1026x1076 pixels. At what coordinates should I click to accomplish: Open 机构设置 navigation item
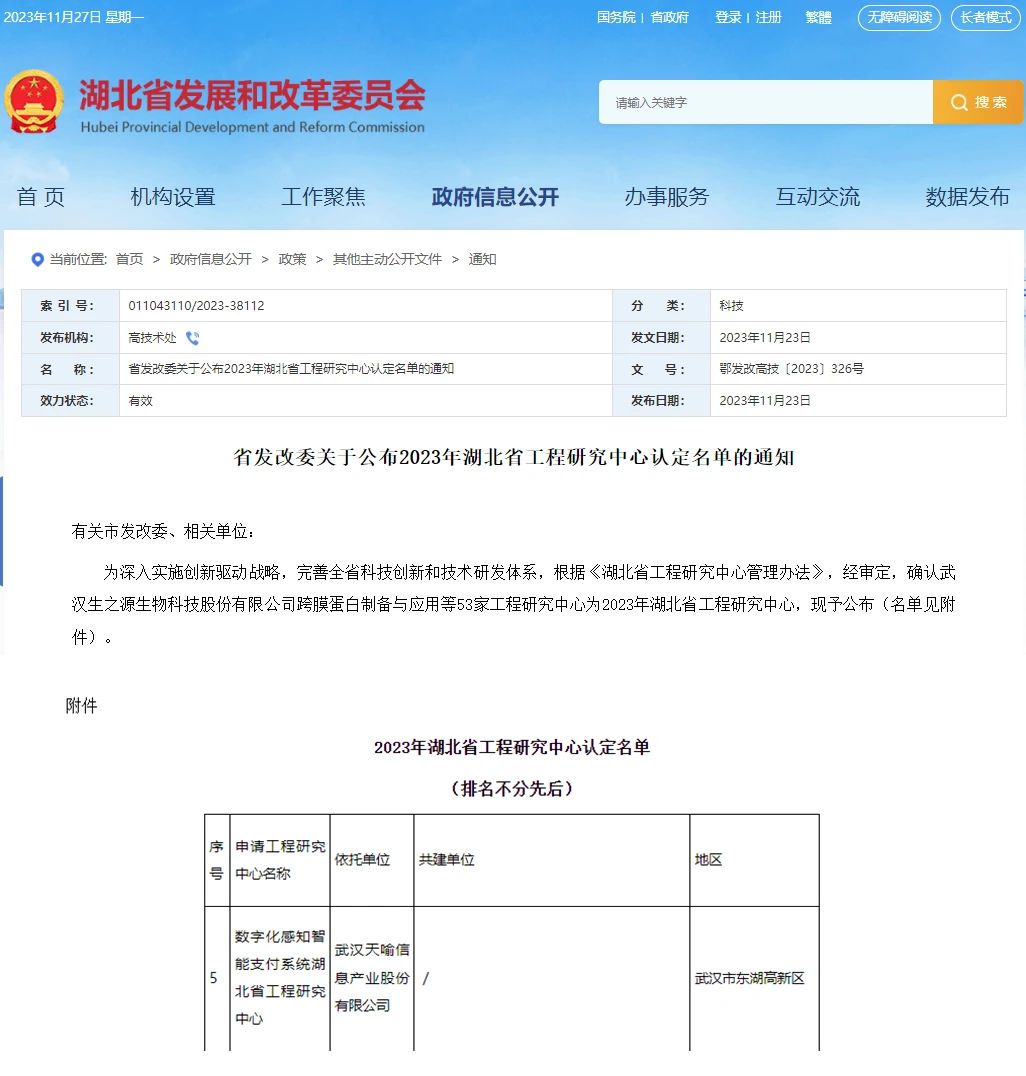click(x=173, y=197)
